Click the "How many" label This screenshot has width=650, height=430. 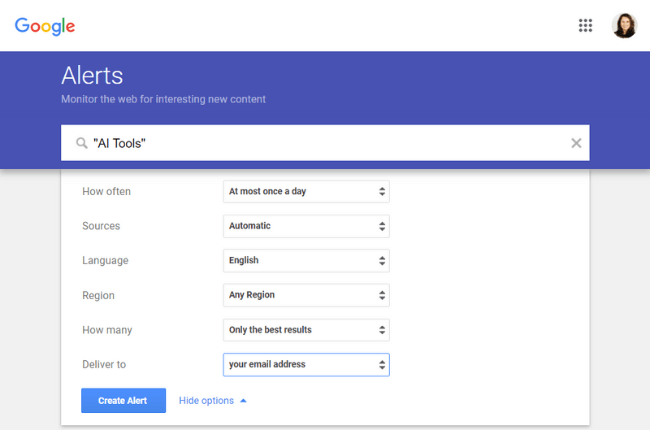tap(106, 329)
